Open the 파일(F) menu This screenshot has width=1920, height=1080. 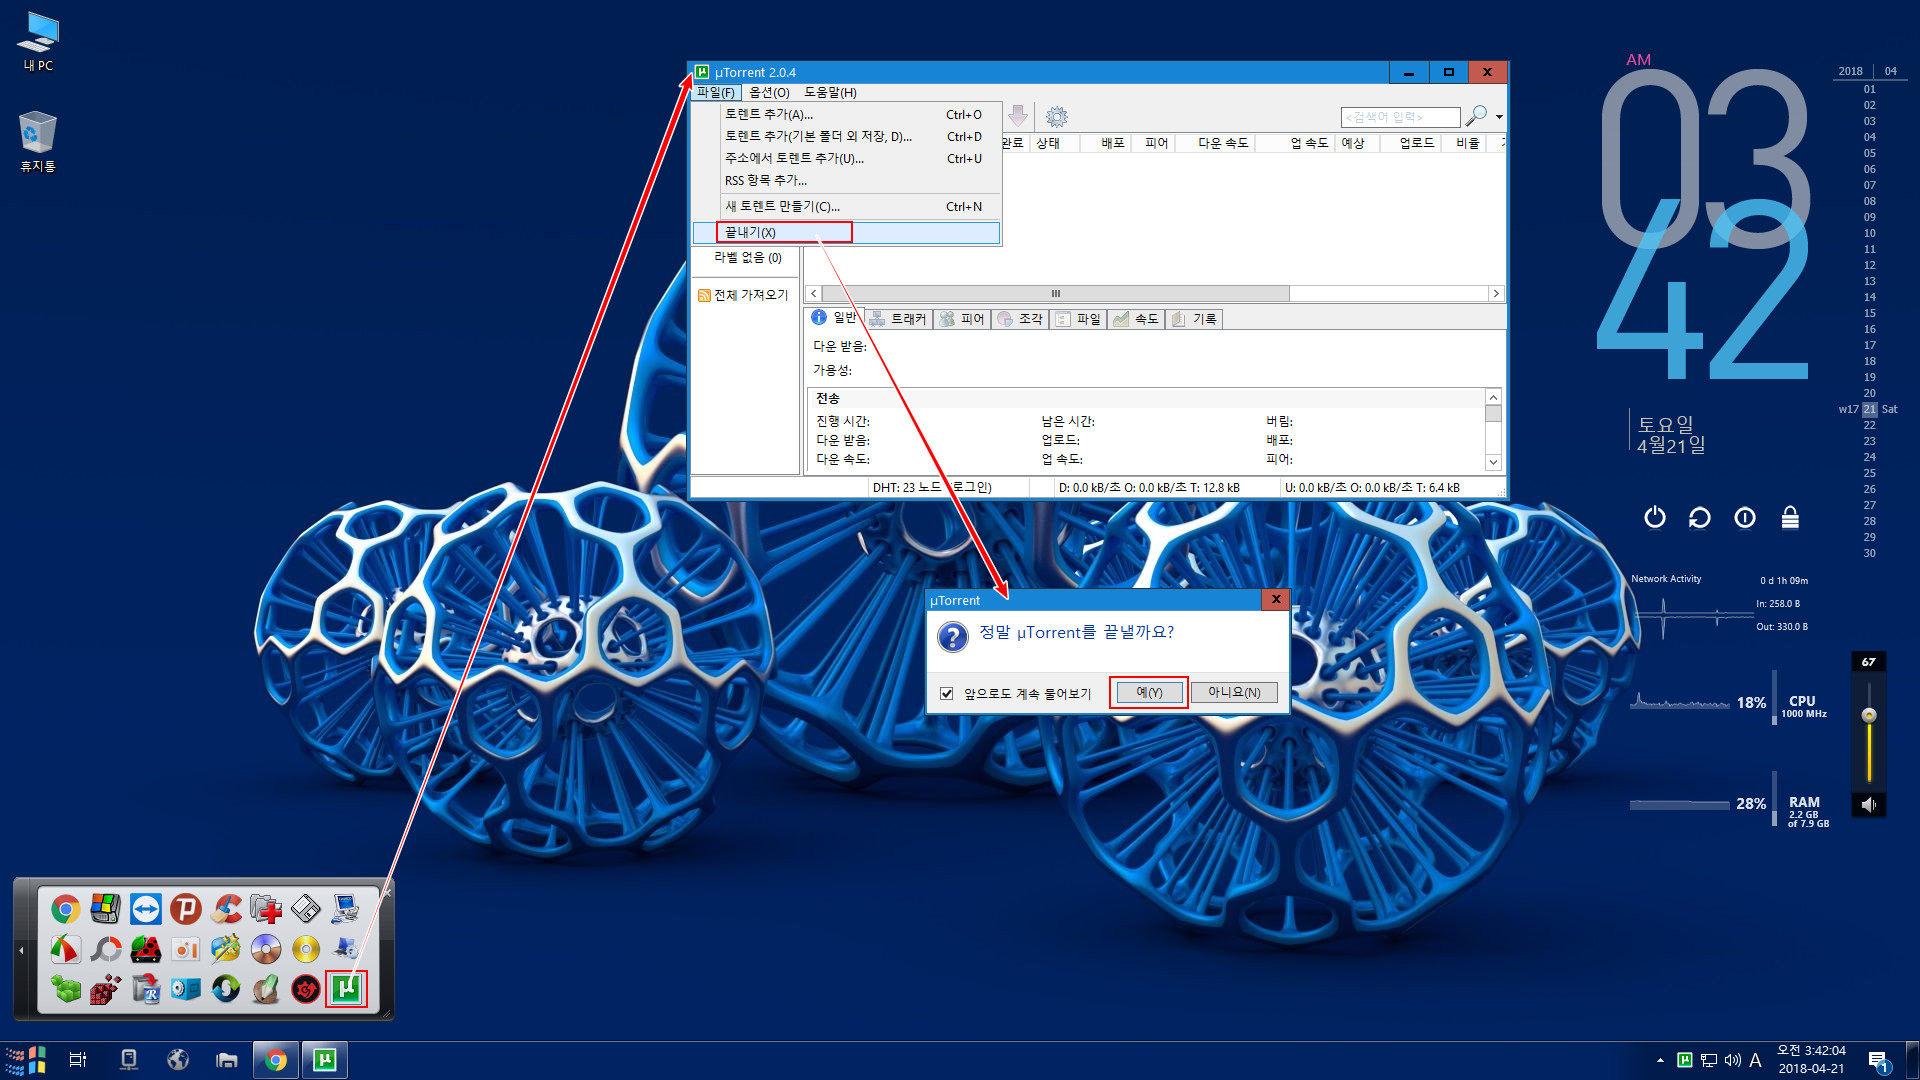click(x=716, y=92)
